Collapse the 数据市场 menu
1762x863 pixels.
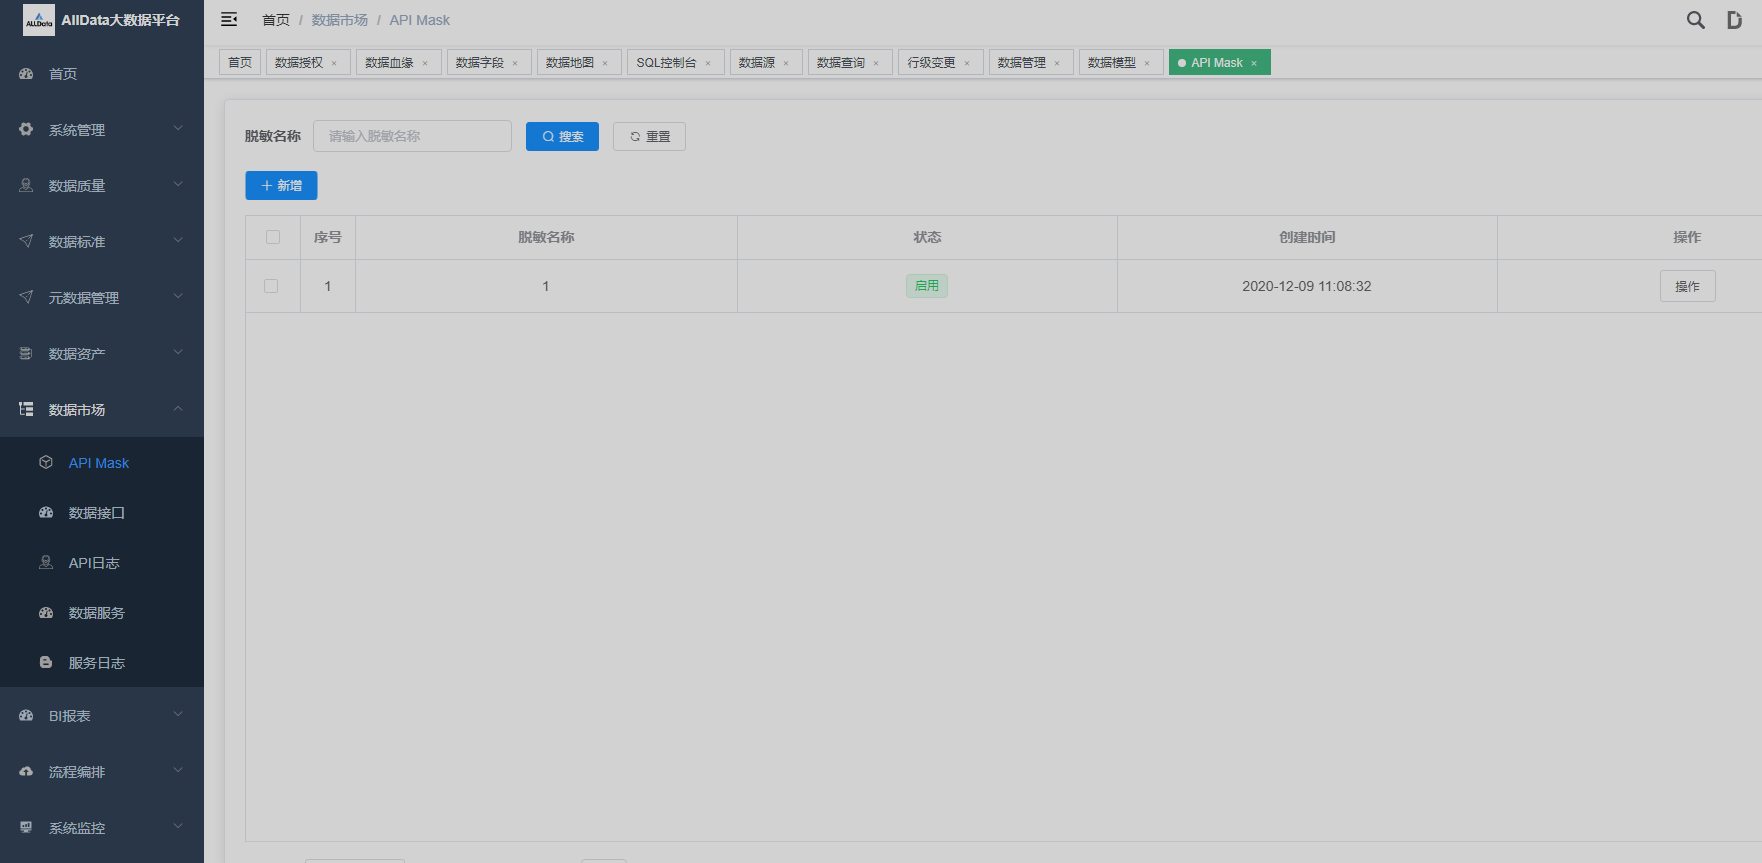[101, 410]
